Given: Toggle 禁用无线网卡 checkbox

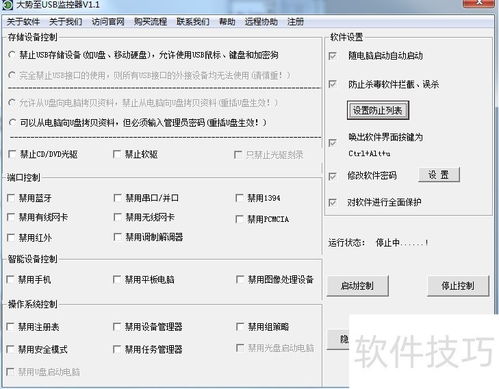Looking at the screenshot, I should click(117, 218).
